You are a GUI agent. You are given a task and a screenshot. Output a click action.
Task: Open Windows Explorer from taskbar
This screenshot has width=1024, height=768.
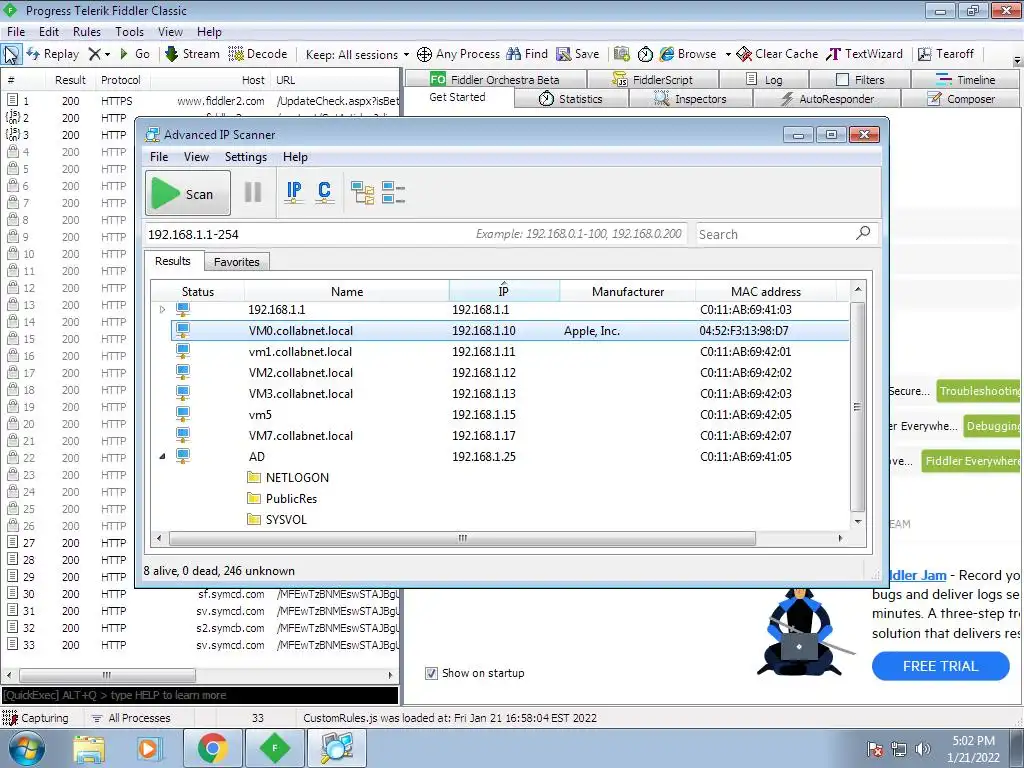click(x=89, y=748)
